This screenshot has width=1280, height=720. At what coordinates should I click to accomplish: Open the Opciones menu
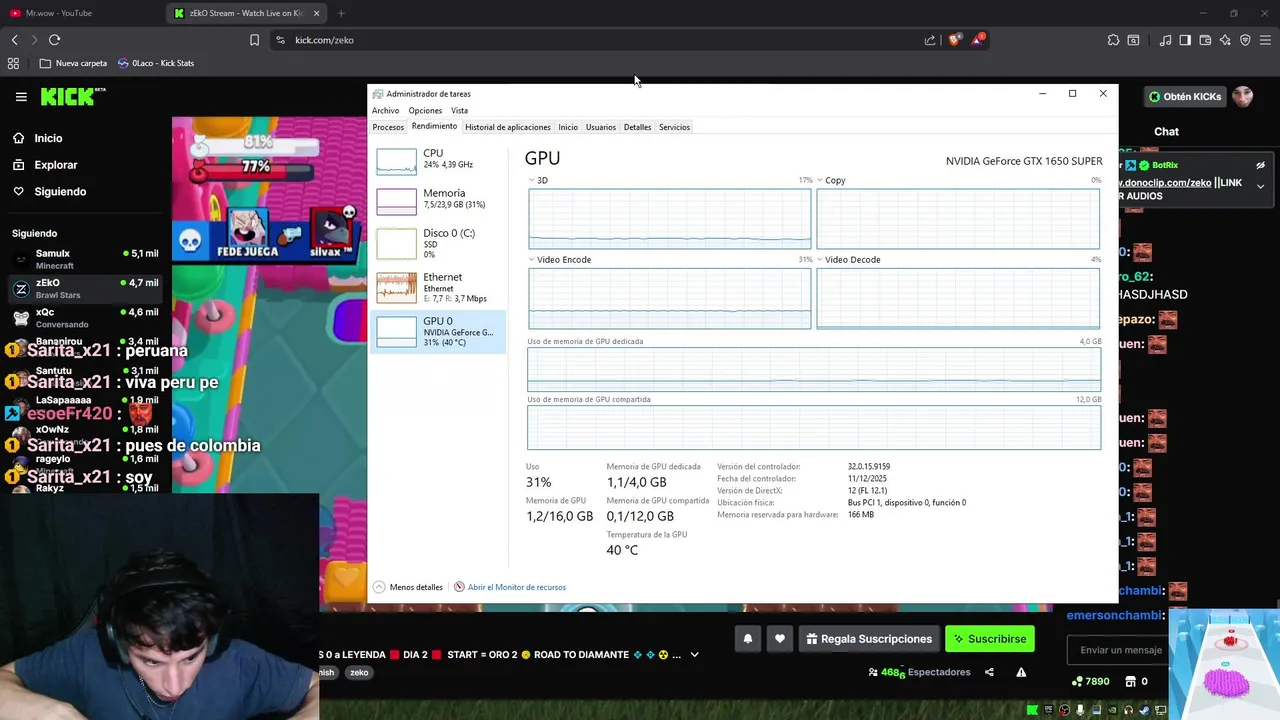425,111
